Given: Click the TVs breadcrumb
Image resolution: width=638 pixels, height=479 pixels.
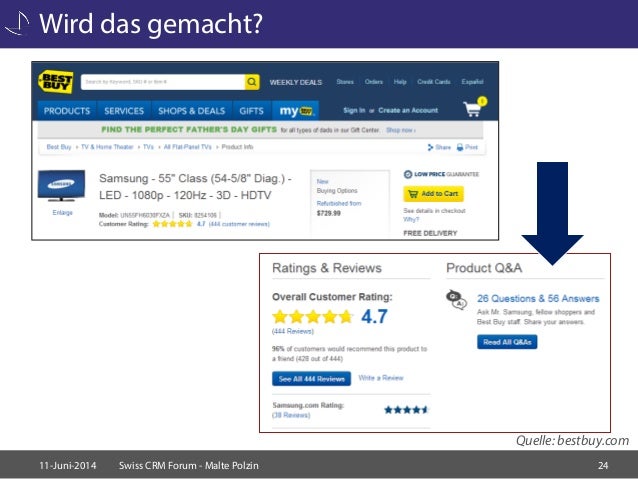Looking at the screenshot, I should tap(148, 147).
